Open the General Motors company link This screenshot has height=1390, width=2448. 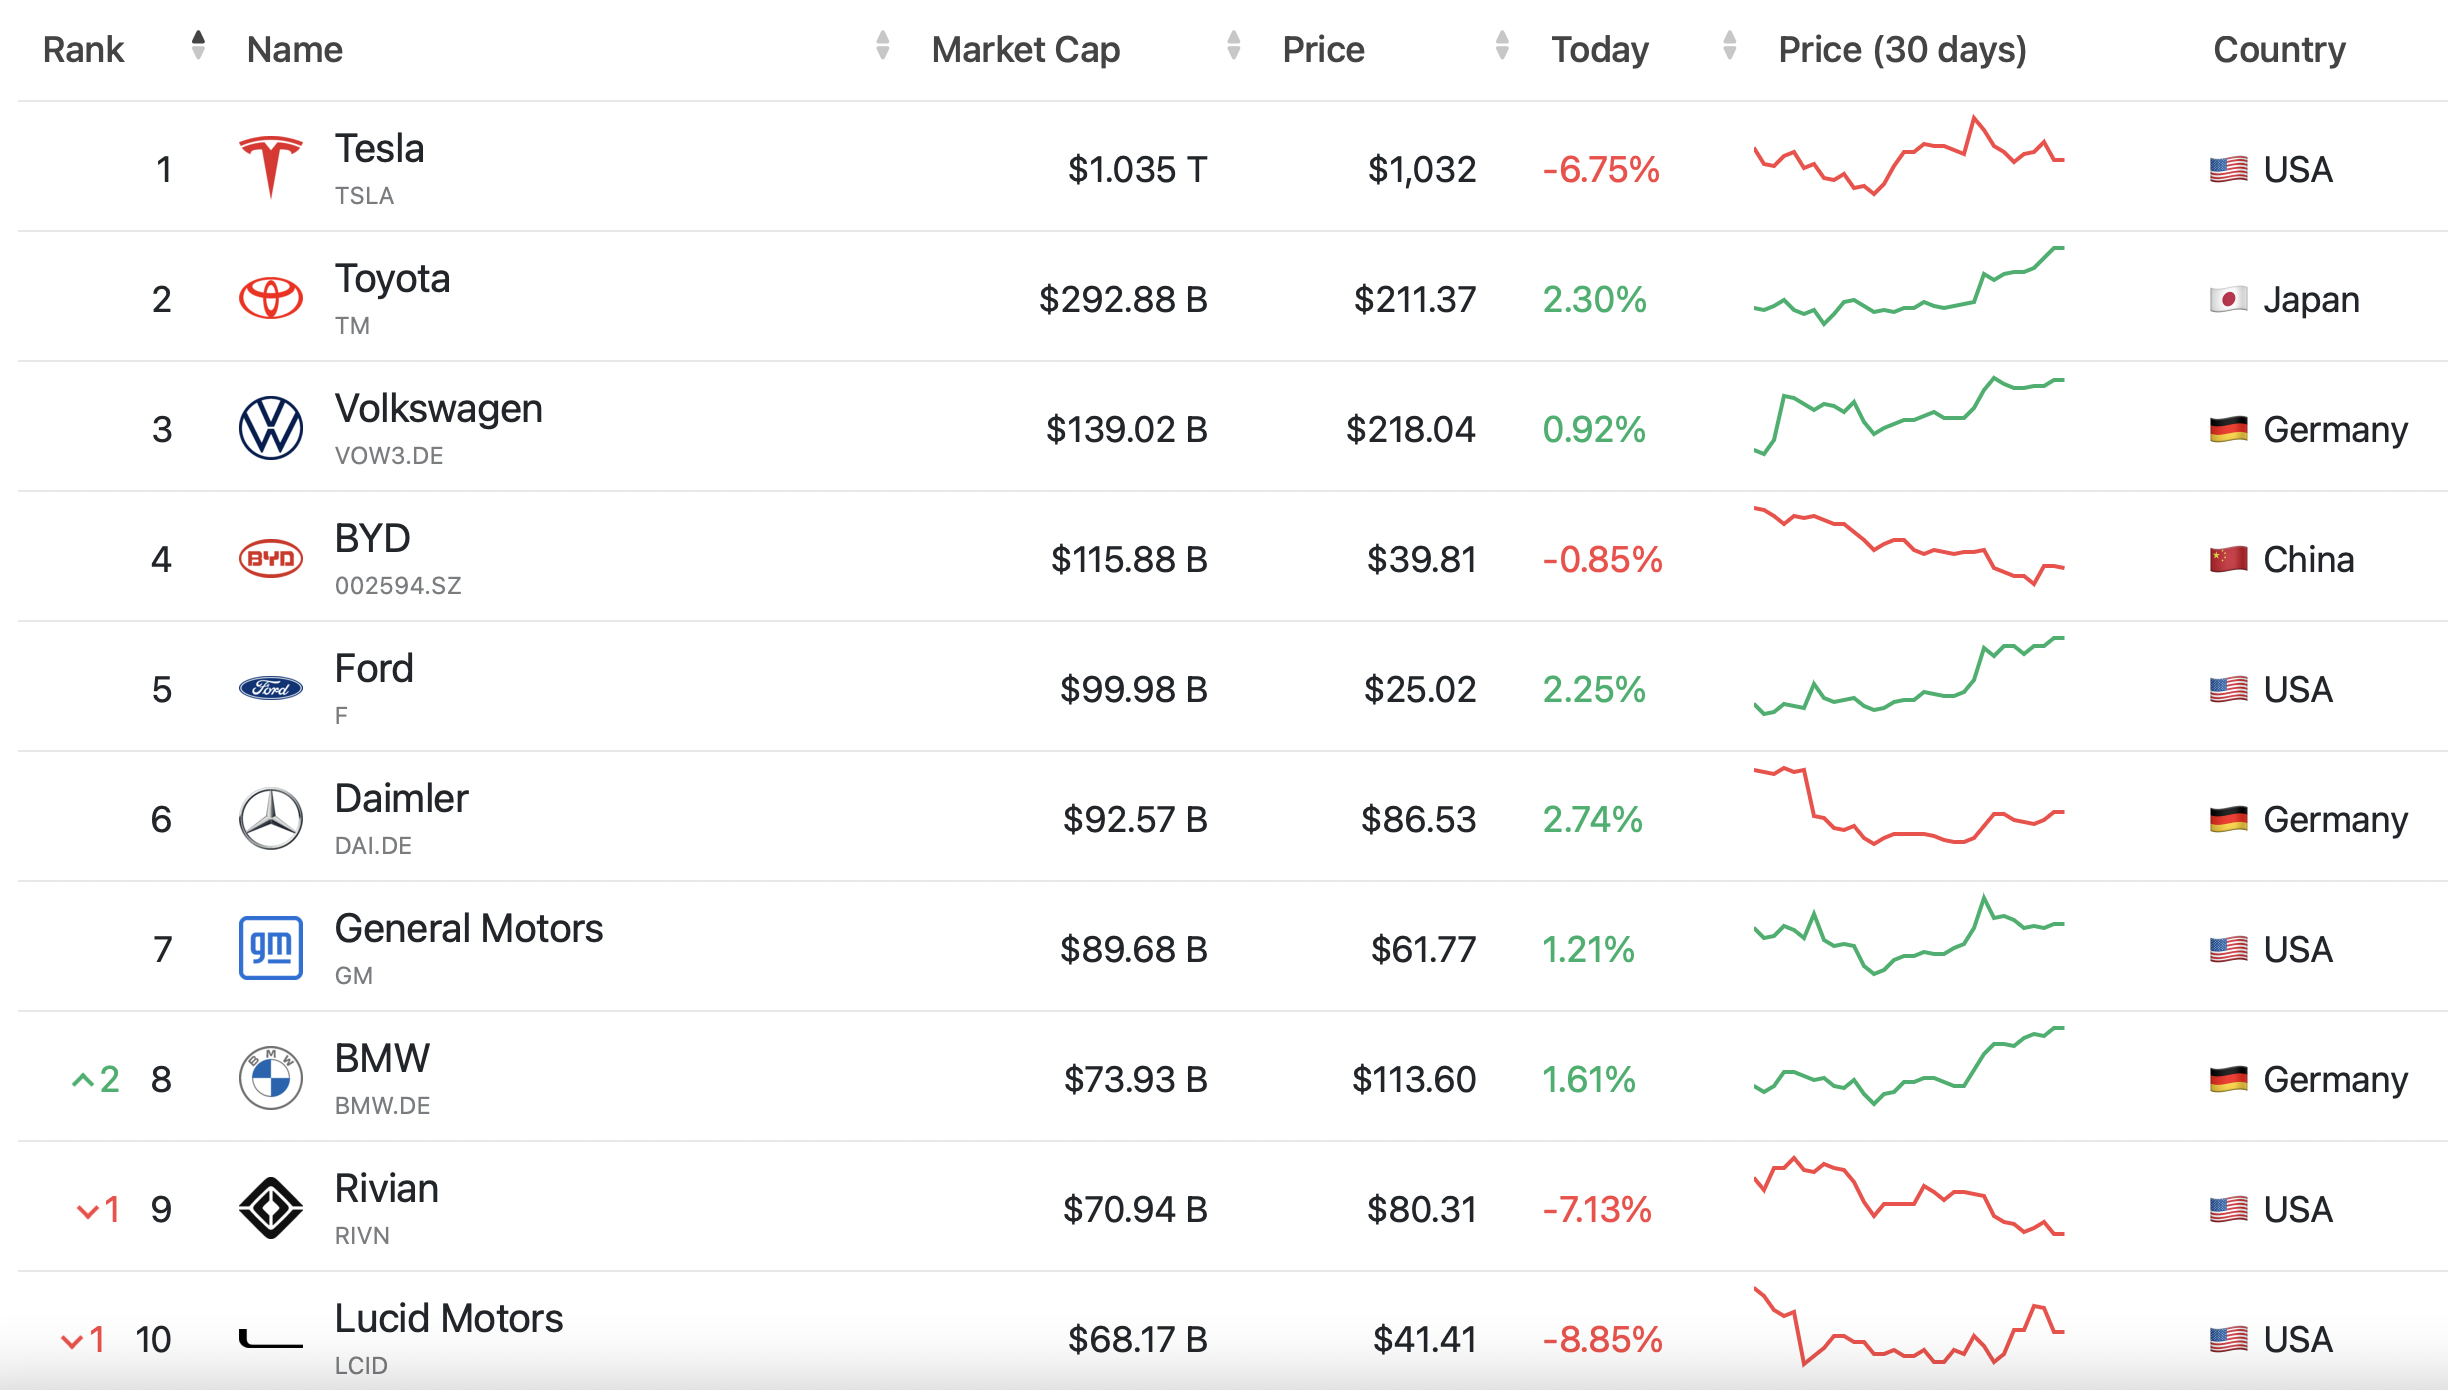pyautogui.click(x=468, y=928)
